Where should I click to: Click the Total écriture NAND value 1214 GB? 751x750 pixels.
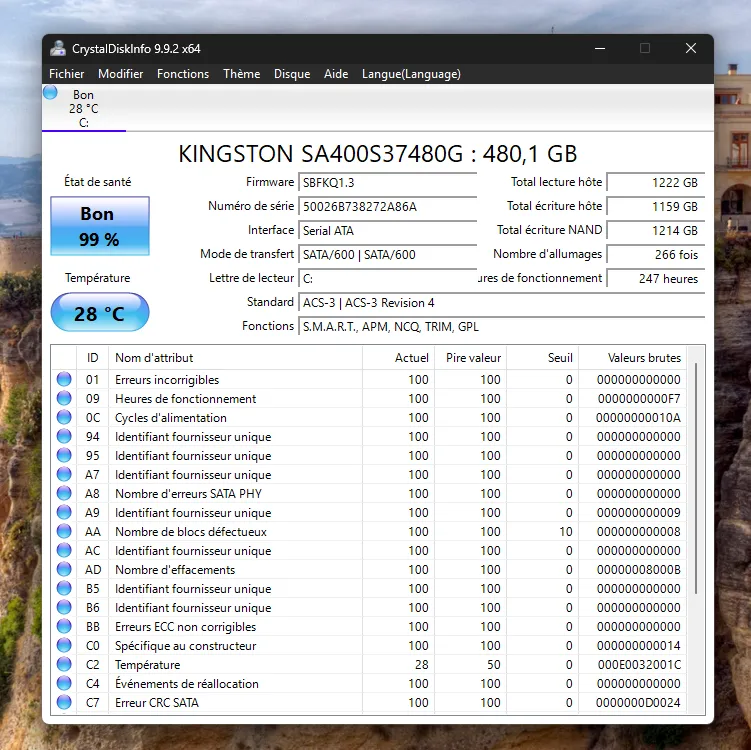point(655,230)
